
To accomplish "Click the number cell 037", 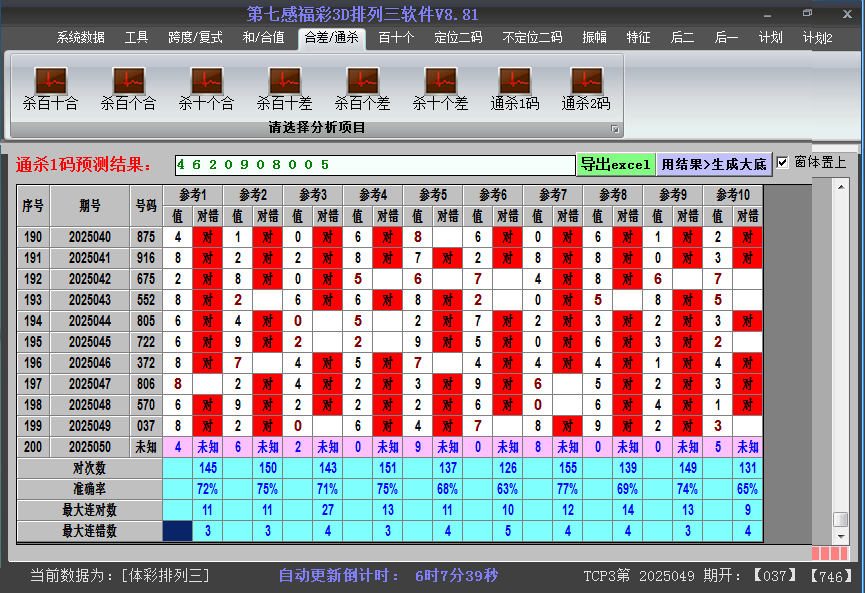I will (146, 426).
